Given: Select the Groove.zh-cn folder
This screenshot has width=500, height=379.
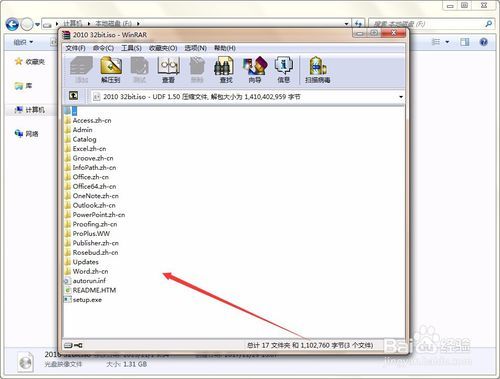Looking at the screenshot, I should pyautogui.click(x=89, y=158).
